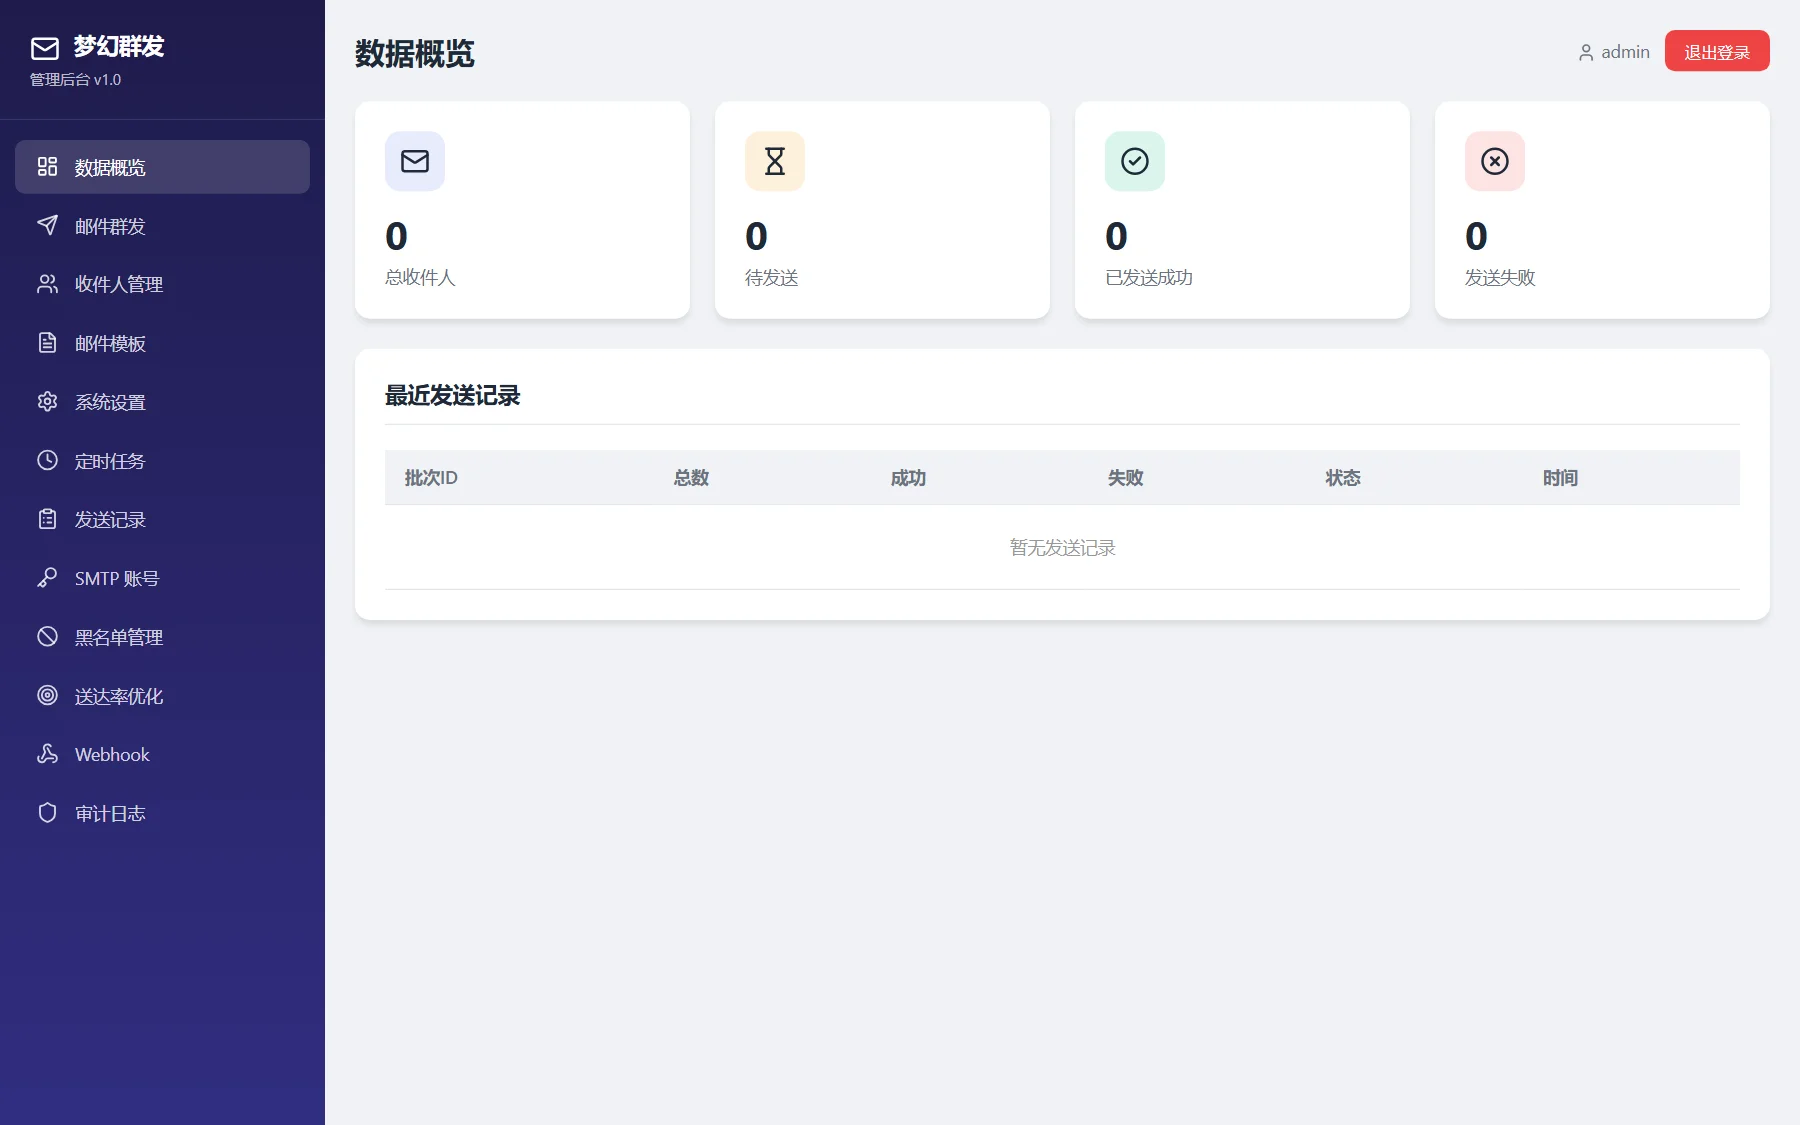This screenshot has width=1800, height=1125.
Task: Click the shield icon for 审计日志
Action: (x=47, y=813)
